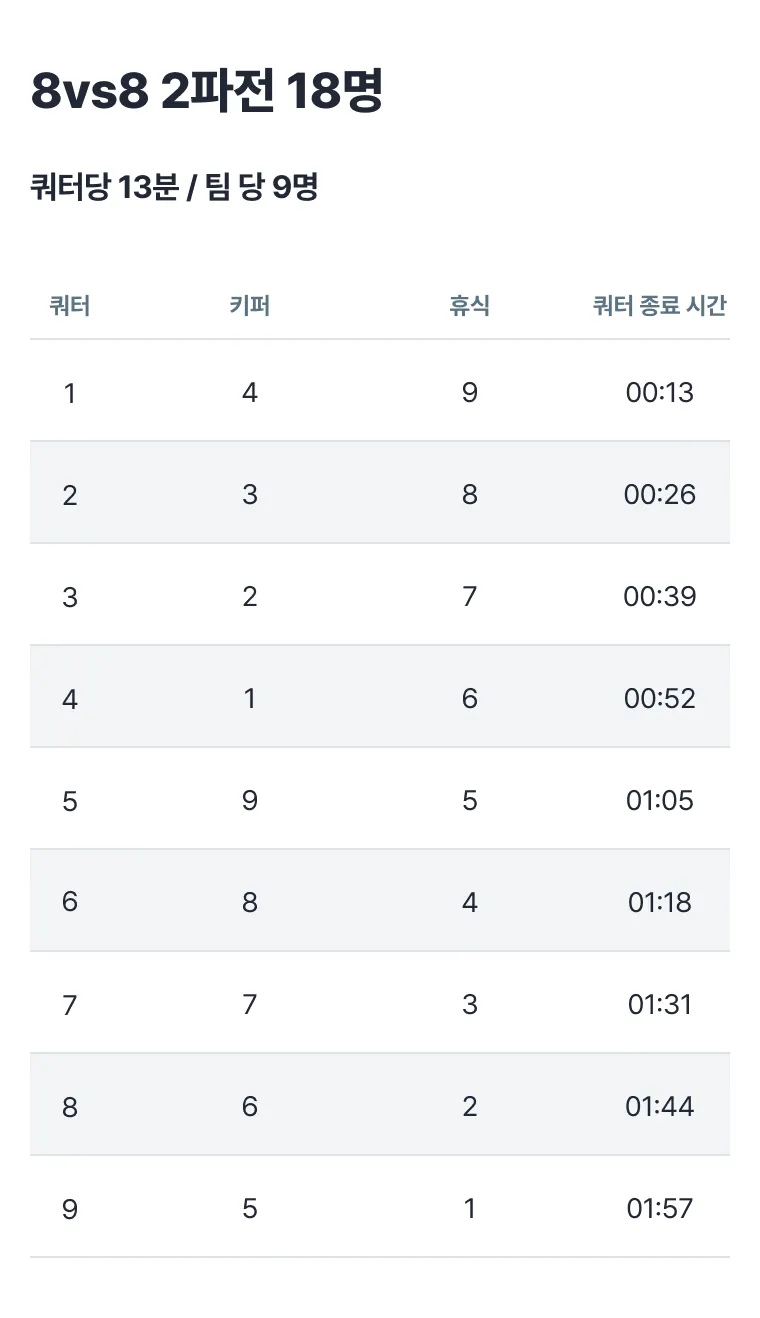Click the 00:39 end time

(659, 596)
